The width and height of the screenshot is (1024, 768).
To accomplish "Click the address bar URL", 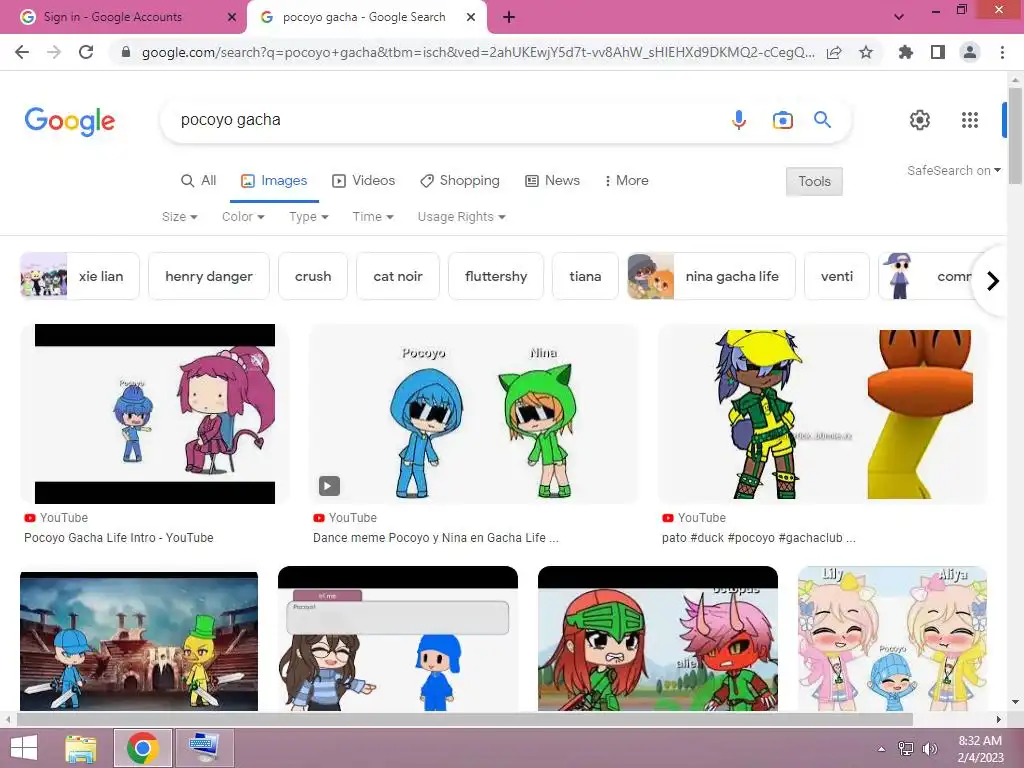I will 477,52.
